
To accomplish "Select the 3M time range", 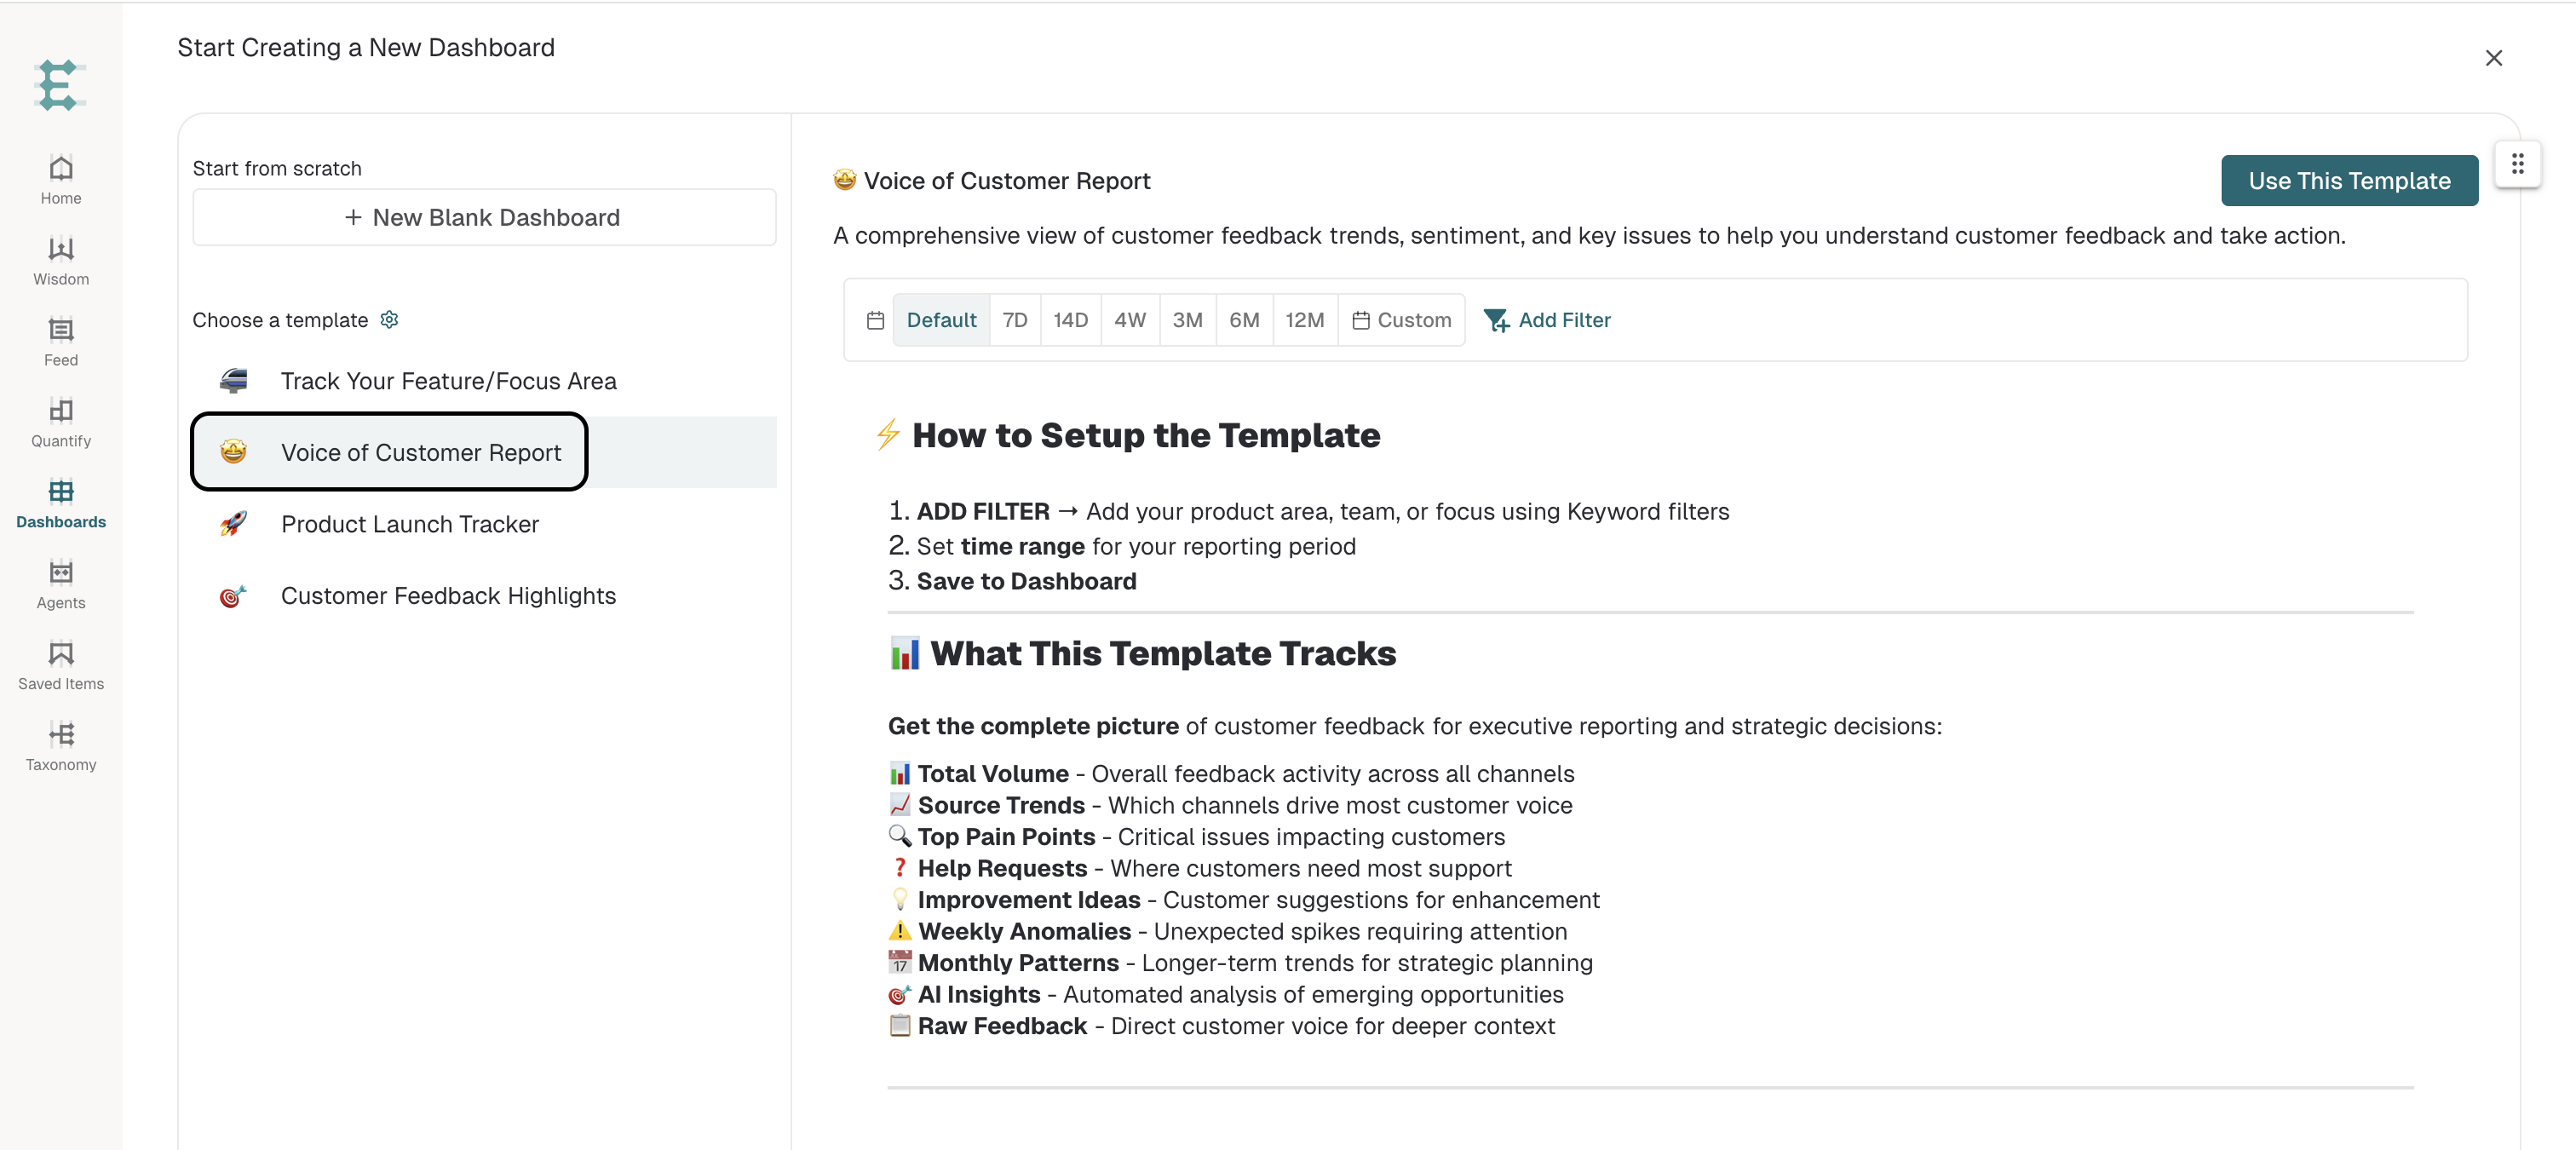I will click(x=1187, y=320).
